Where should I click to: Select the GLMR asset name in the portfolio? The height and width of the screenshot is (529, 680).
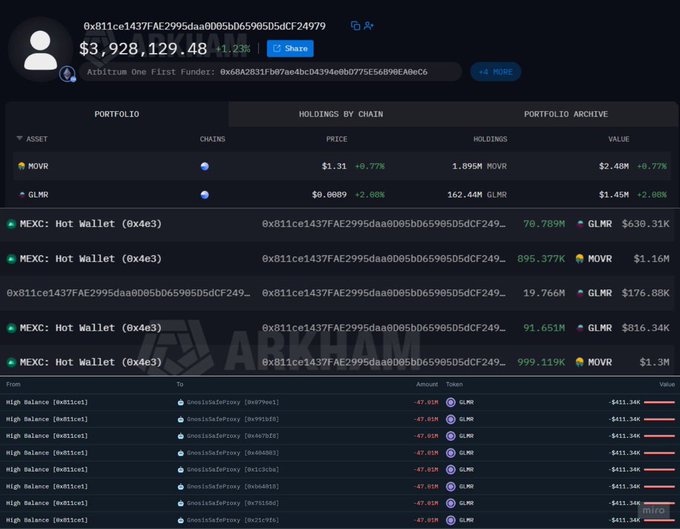(x=38, y=195)
